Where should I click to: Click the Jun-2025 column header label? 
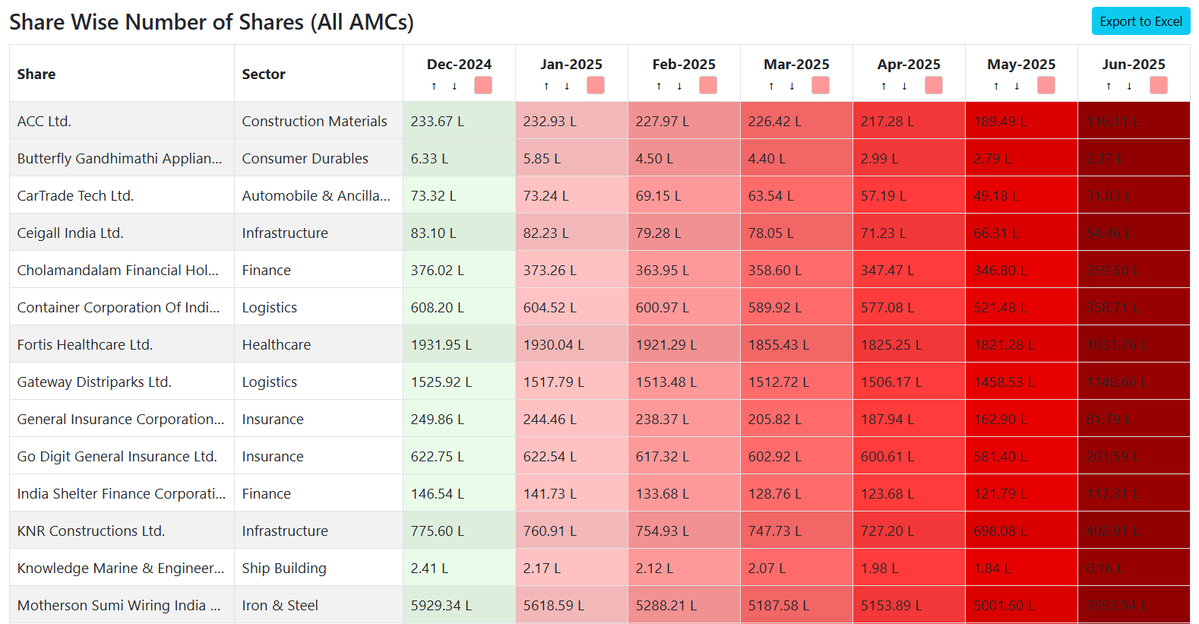[x=1133, y=64]
